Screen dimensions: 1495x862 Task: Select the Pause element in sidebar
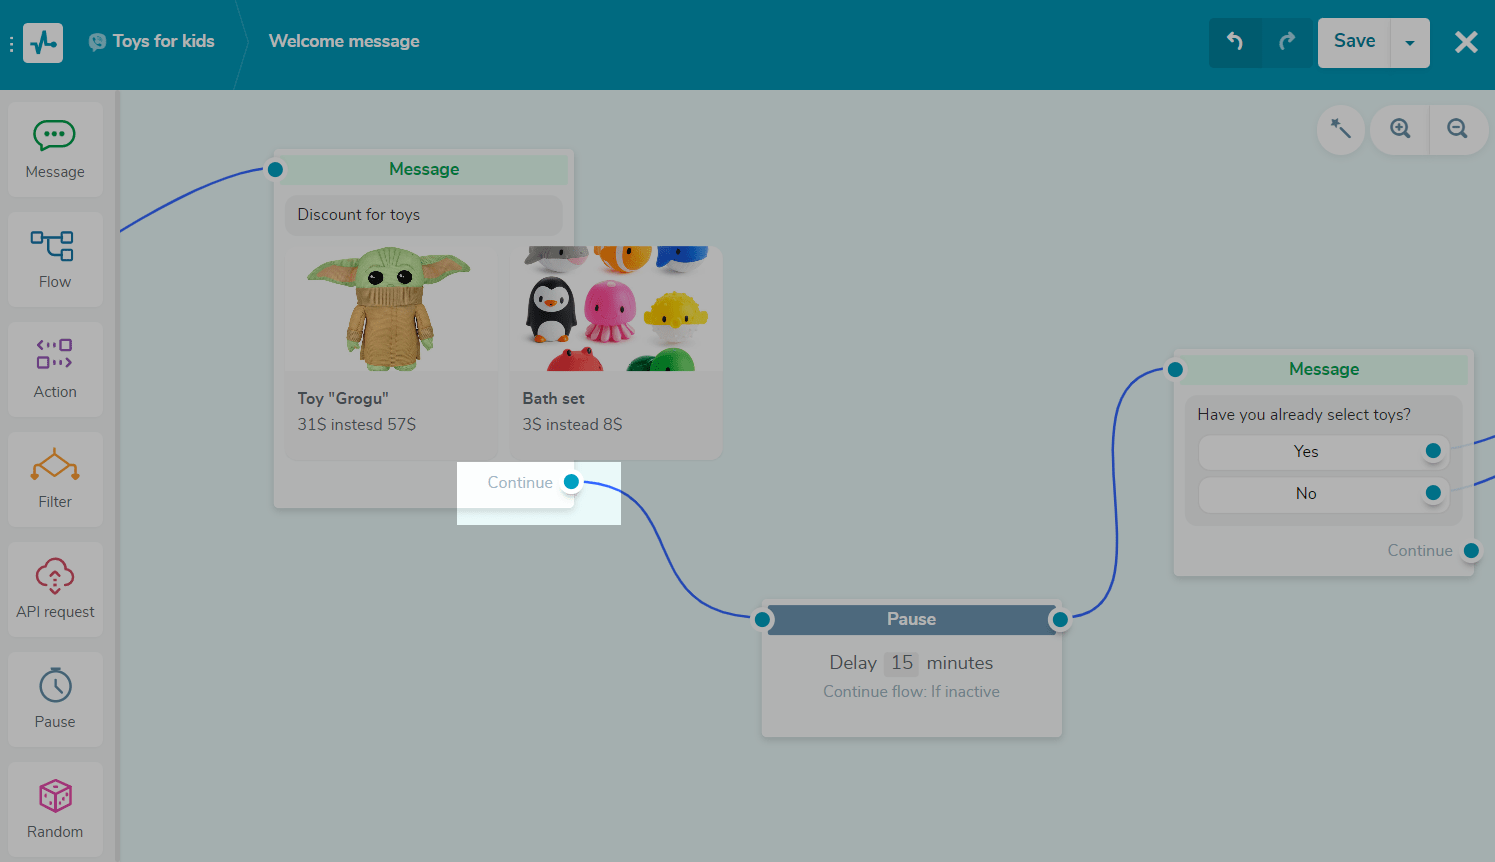(x=55, y=699)
